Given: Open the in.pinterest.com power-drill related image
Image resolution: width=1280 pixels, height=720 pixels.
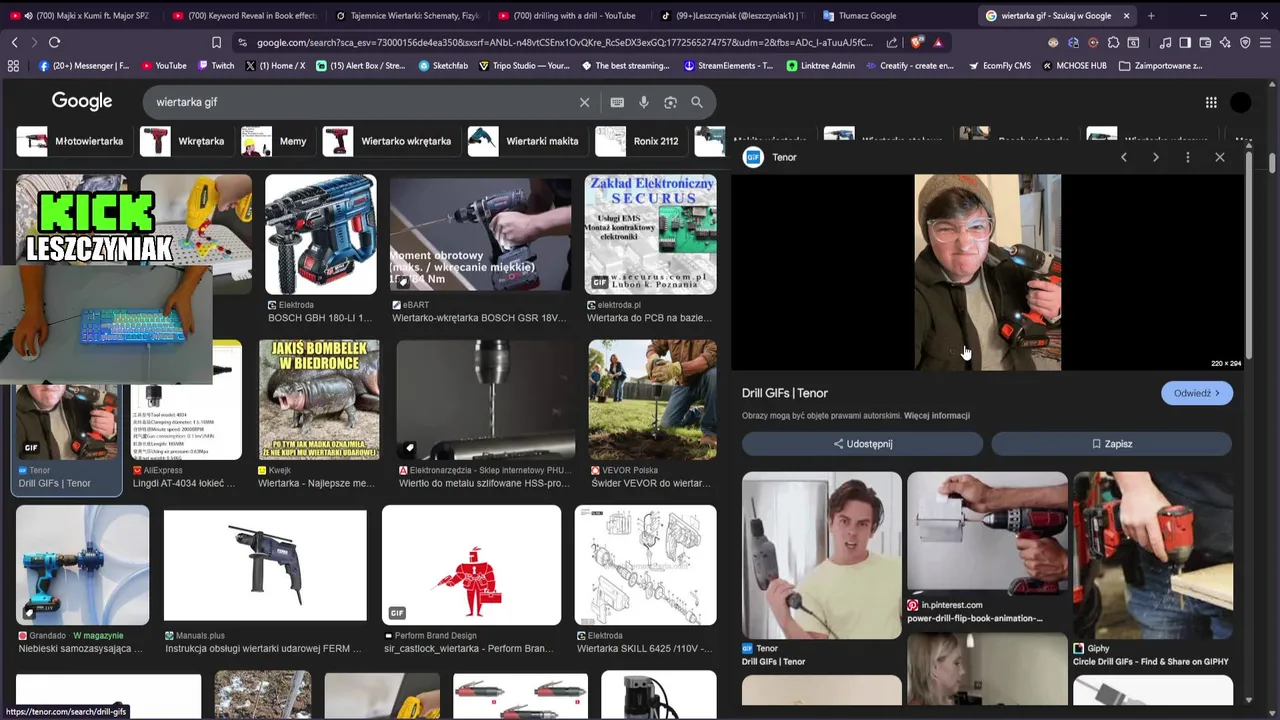Looking at the screenshot, I should pyautogui.click(x=987, y=532).
